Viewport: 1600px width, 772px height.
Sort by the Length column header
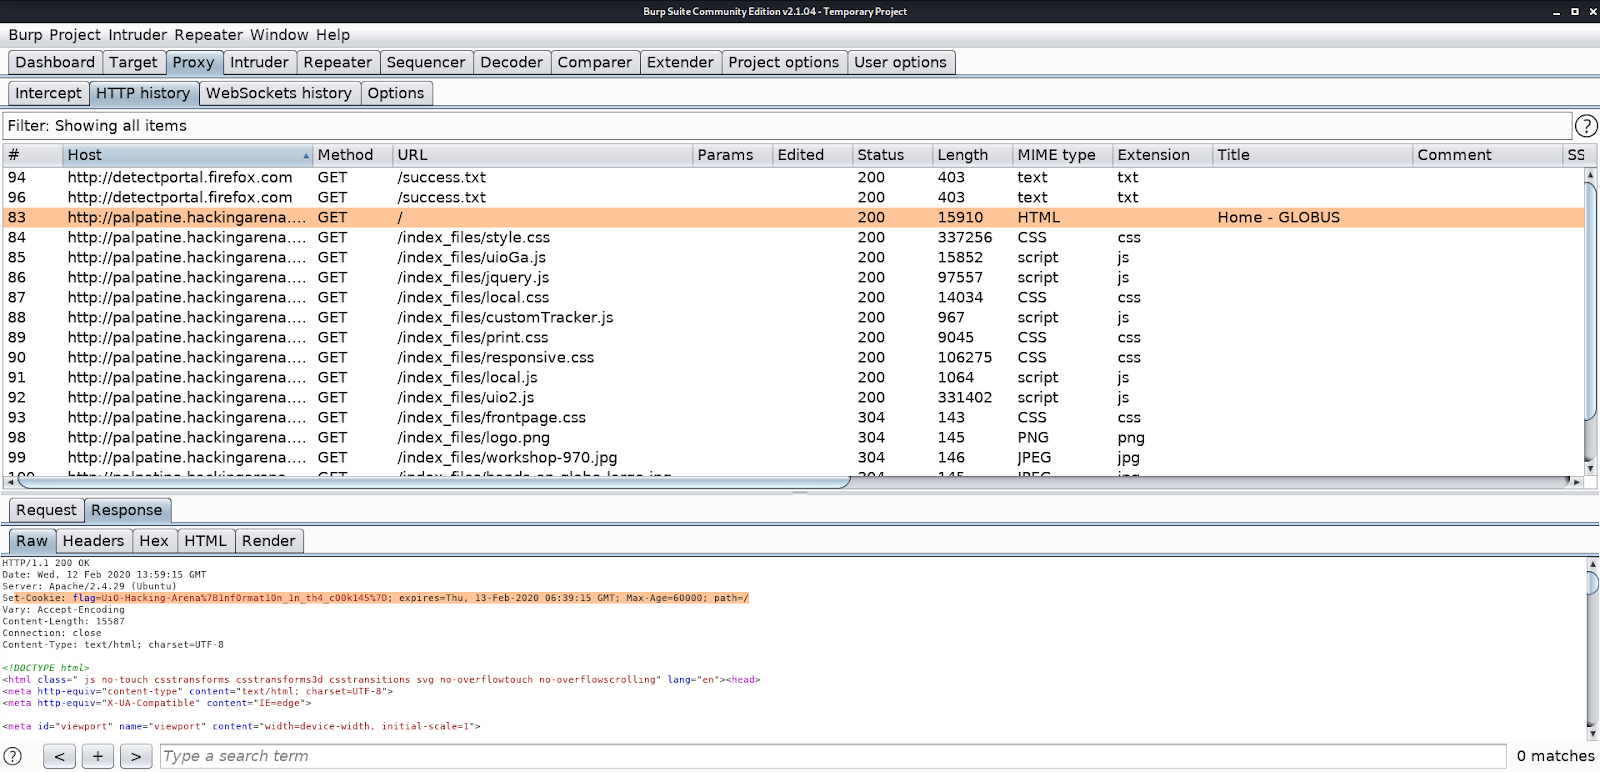[972, 155]
